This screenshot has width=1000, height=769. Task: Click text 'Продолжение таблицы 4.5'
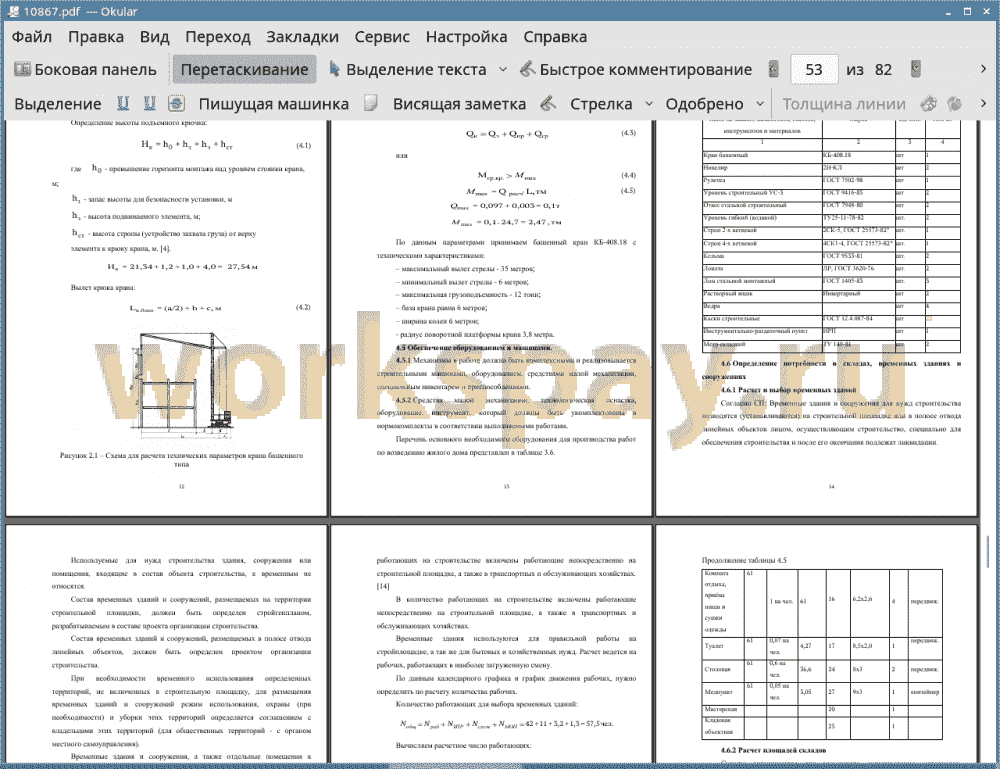pyautogui.click(x=744, y=560)
